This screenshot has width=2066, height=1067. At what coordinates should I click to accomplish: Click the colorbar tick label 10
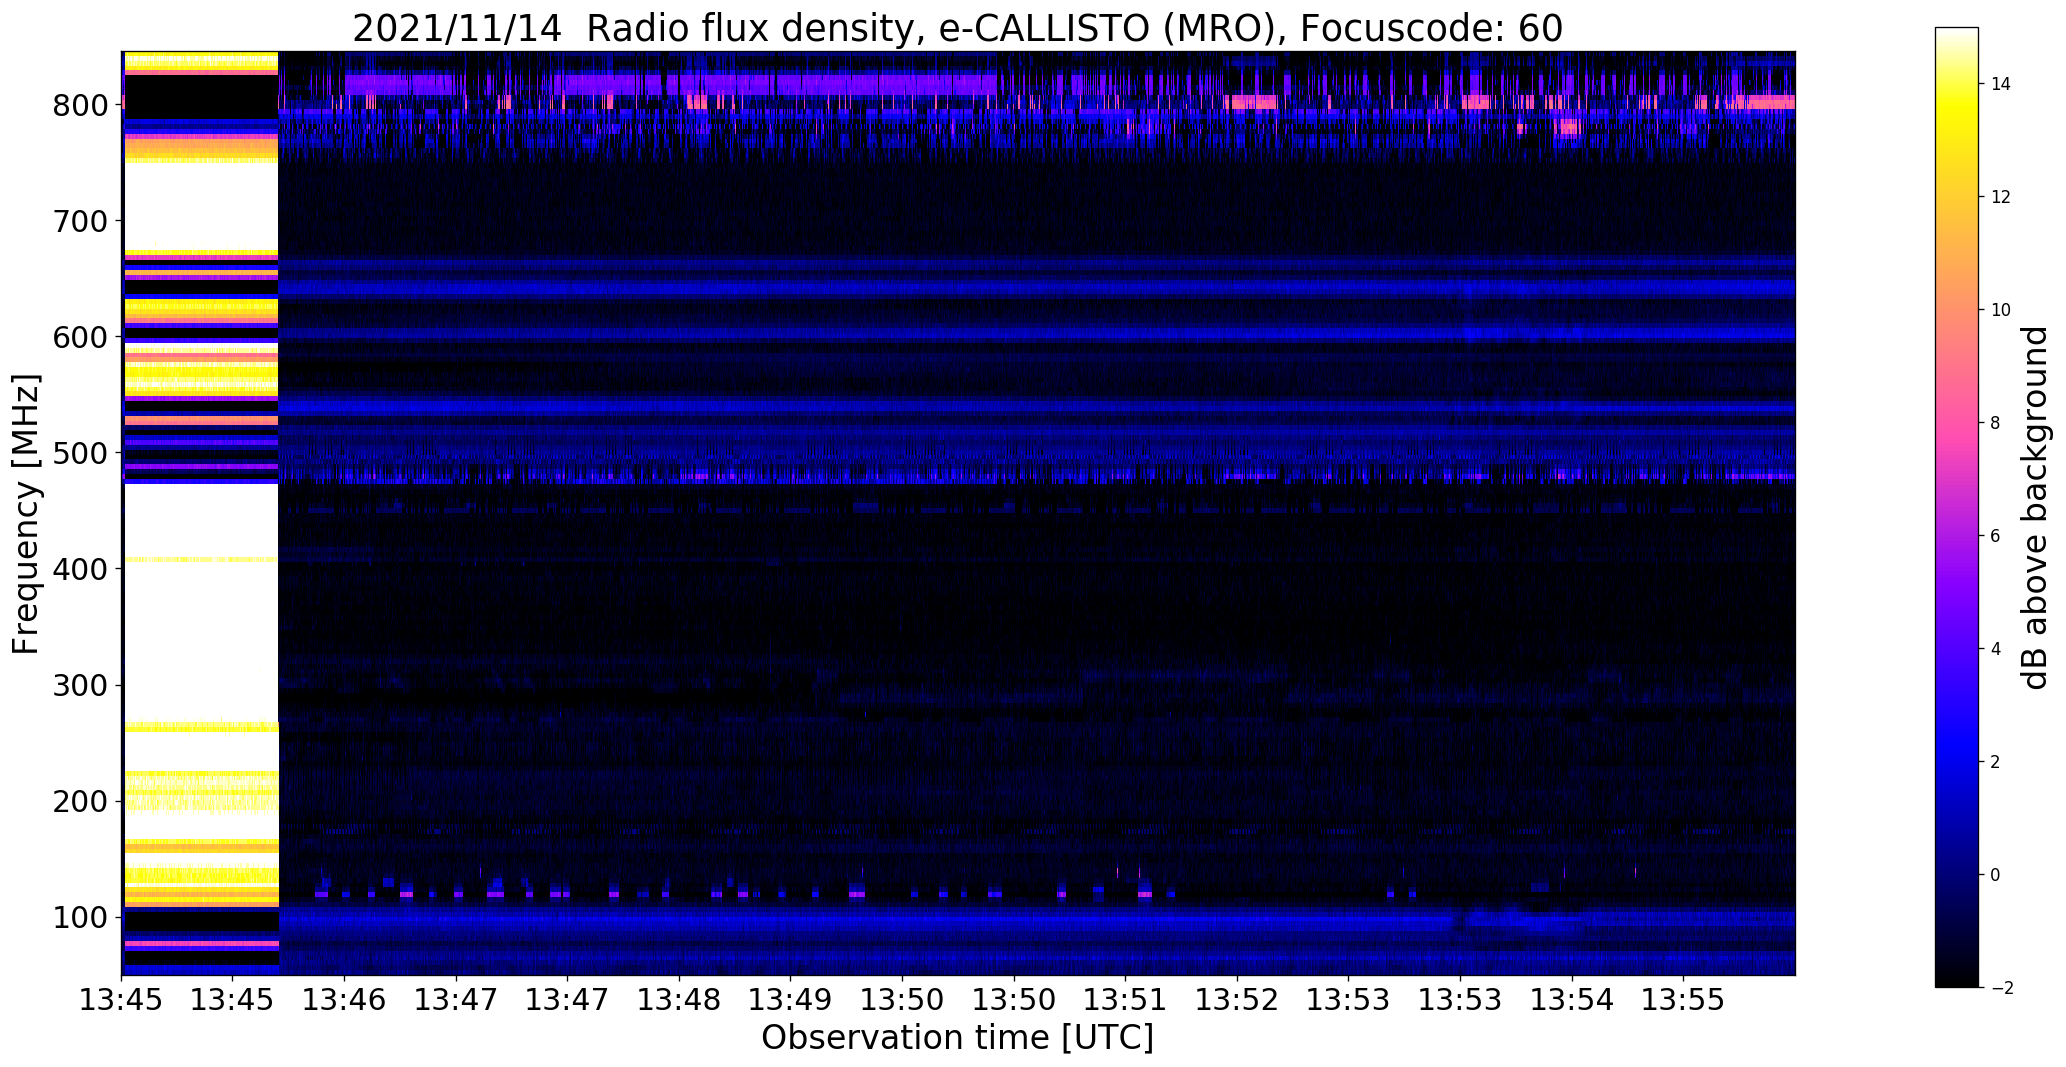(2001, 310)
